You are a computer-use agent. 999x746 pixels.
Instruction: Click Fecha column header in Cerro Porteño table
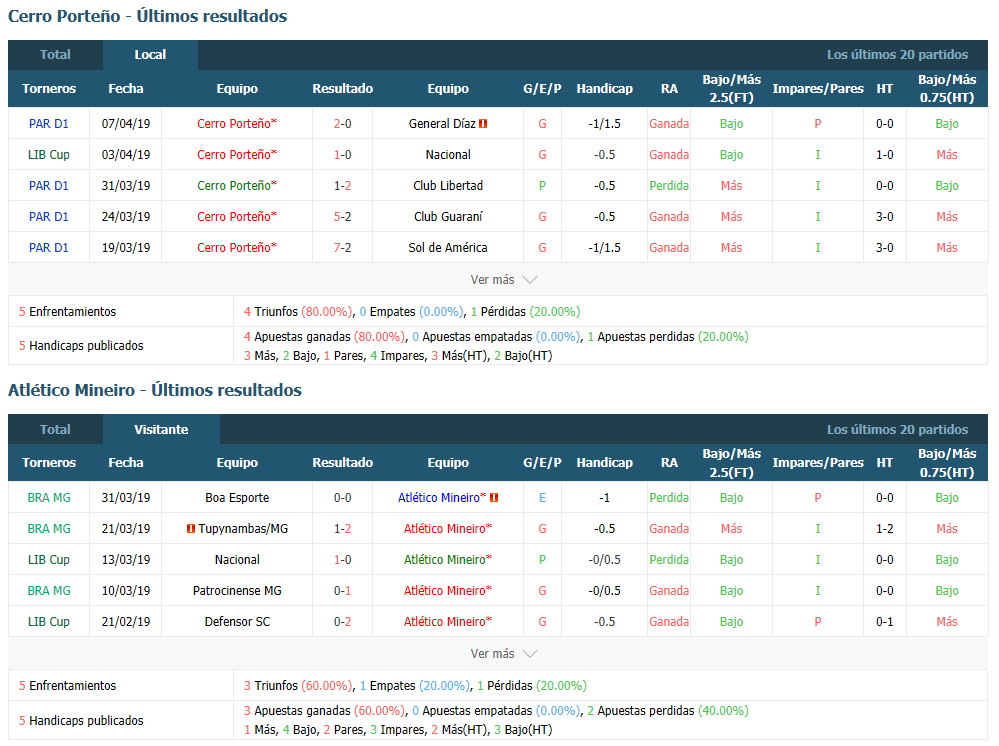tap(126, 89)
